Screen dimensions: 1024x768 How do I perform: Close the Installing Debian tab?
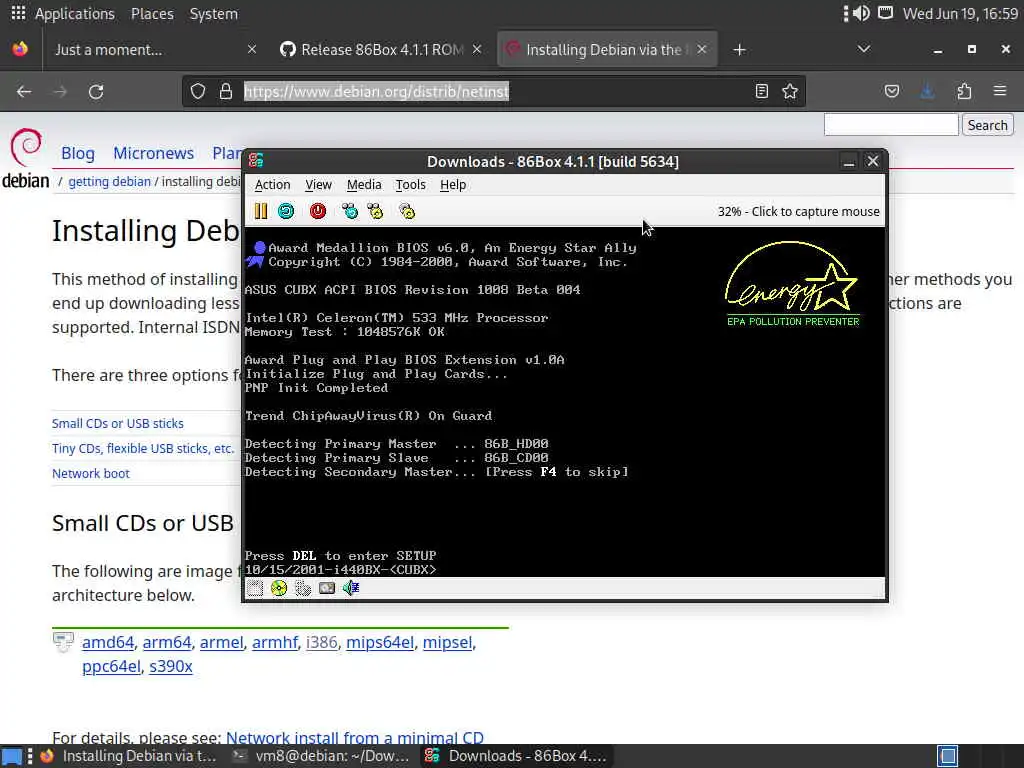pyautogui.click(x=702, y=50)
